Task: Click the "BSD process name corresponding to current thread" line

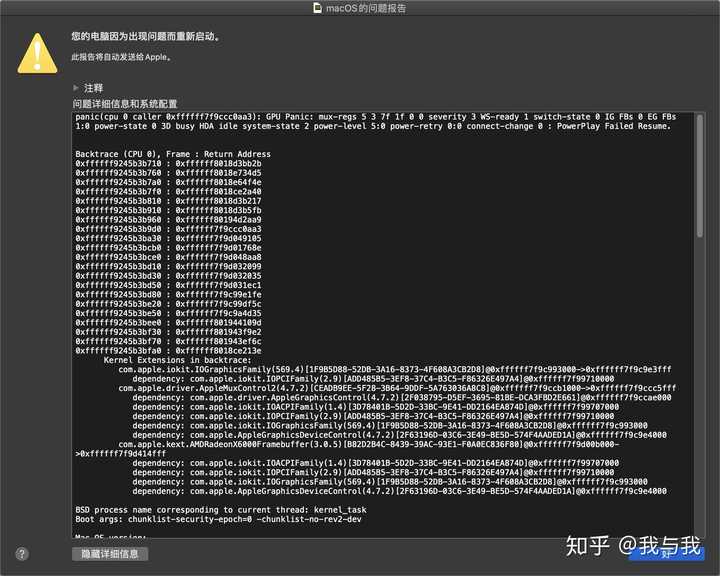Action: click(x=221, y=510)
